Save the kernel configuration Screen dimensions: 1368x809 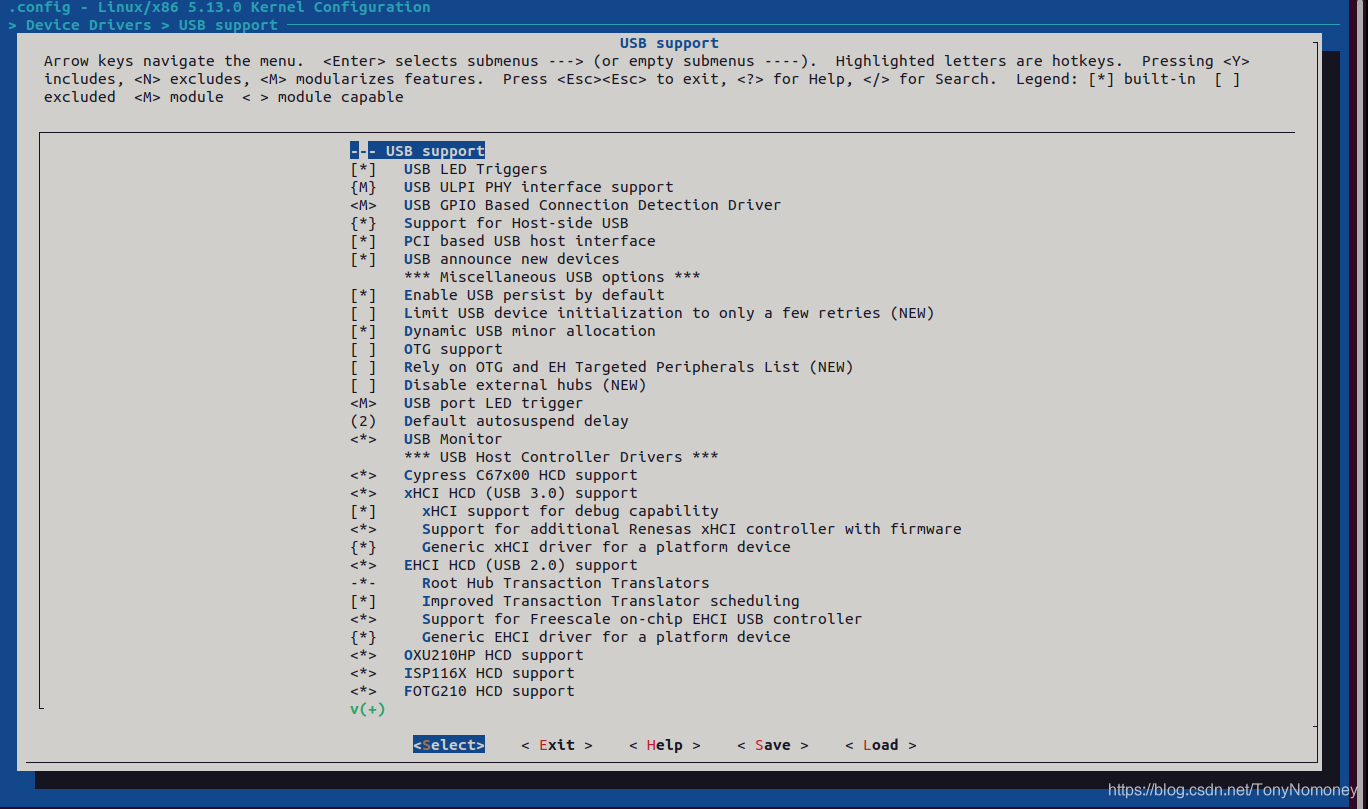tap(771, 744)
